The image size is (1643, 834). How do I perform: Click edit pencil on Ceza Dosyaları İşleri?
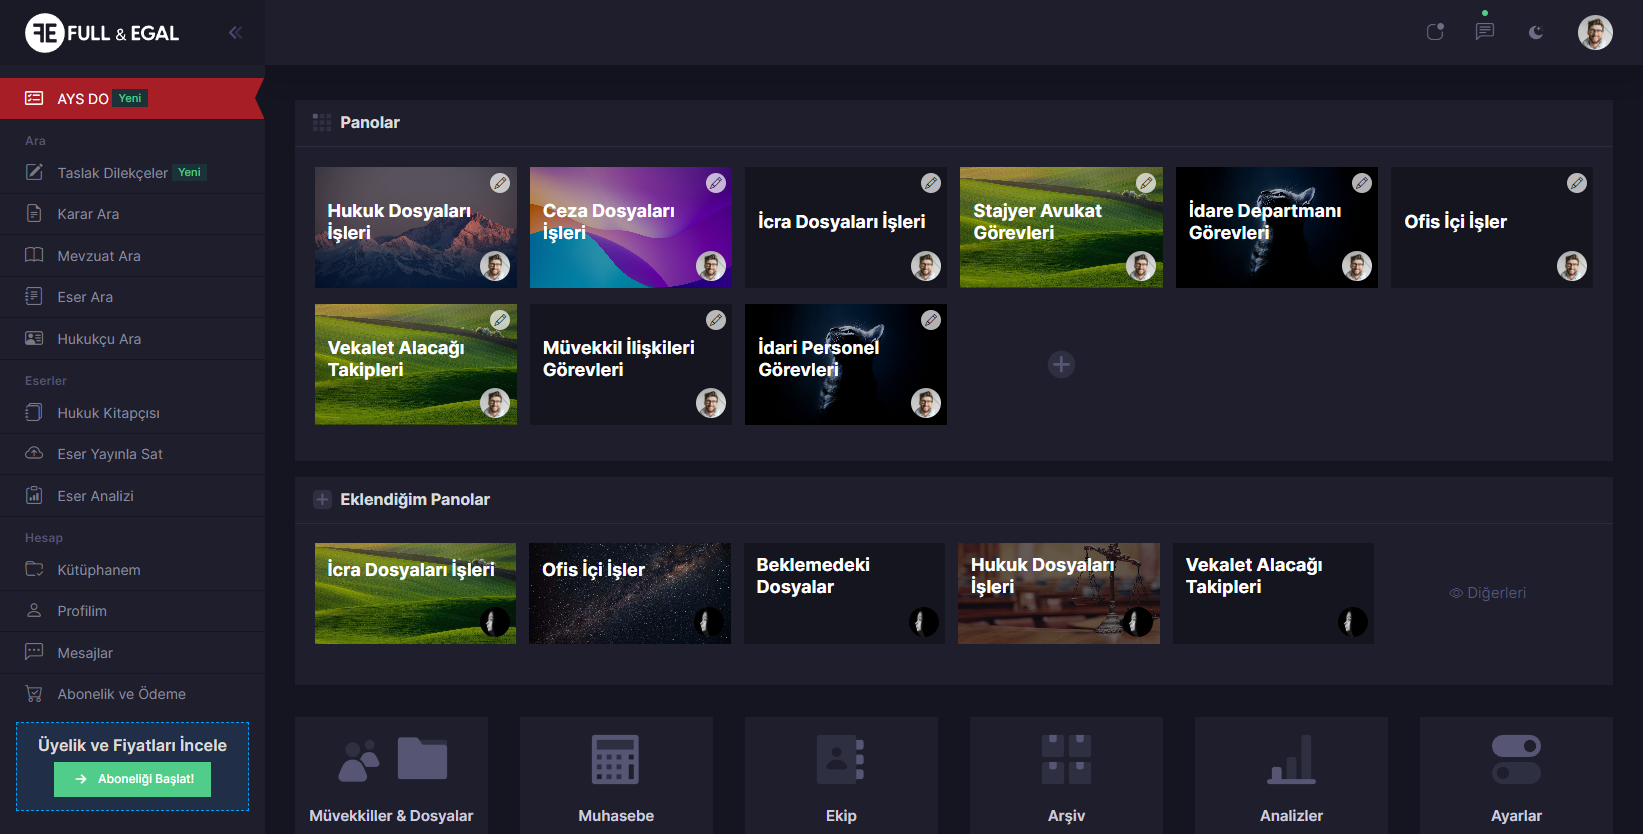(716, 183)
